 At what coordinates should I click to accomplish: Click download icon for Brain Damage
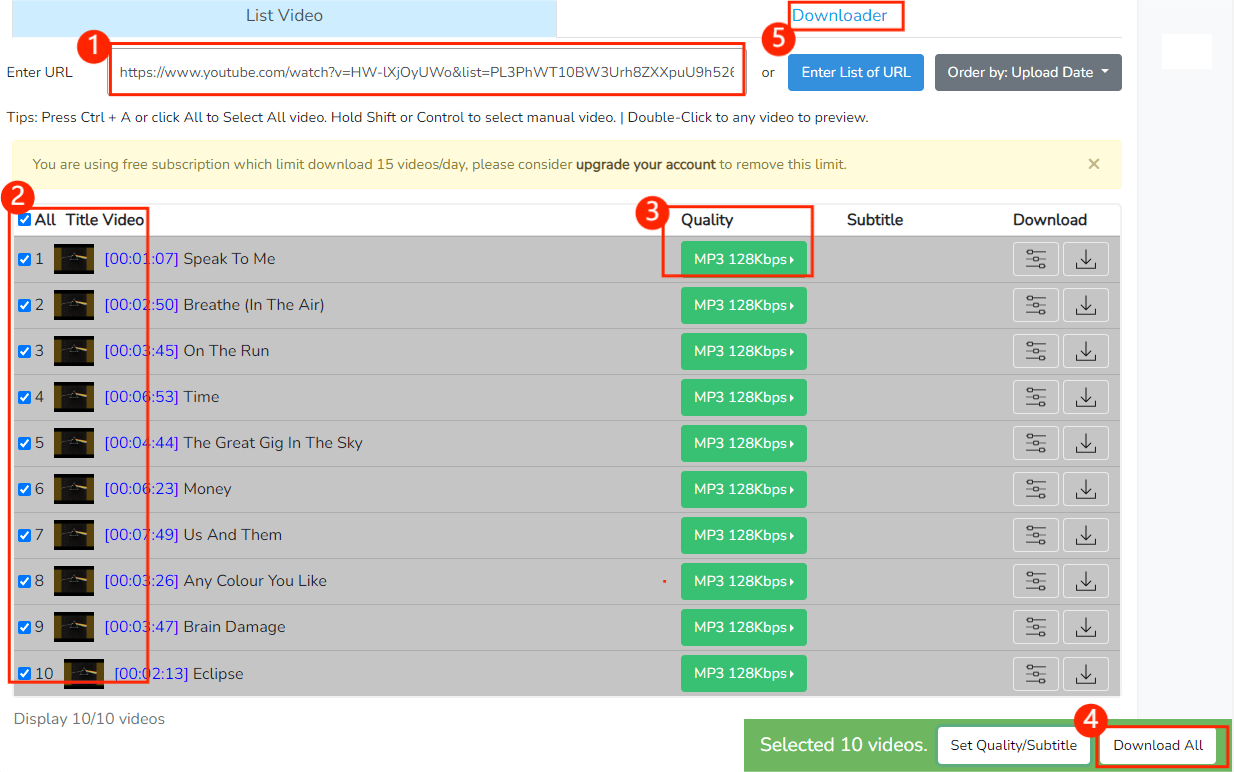pyautogui.click(x=1086, y=627)
